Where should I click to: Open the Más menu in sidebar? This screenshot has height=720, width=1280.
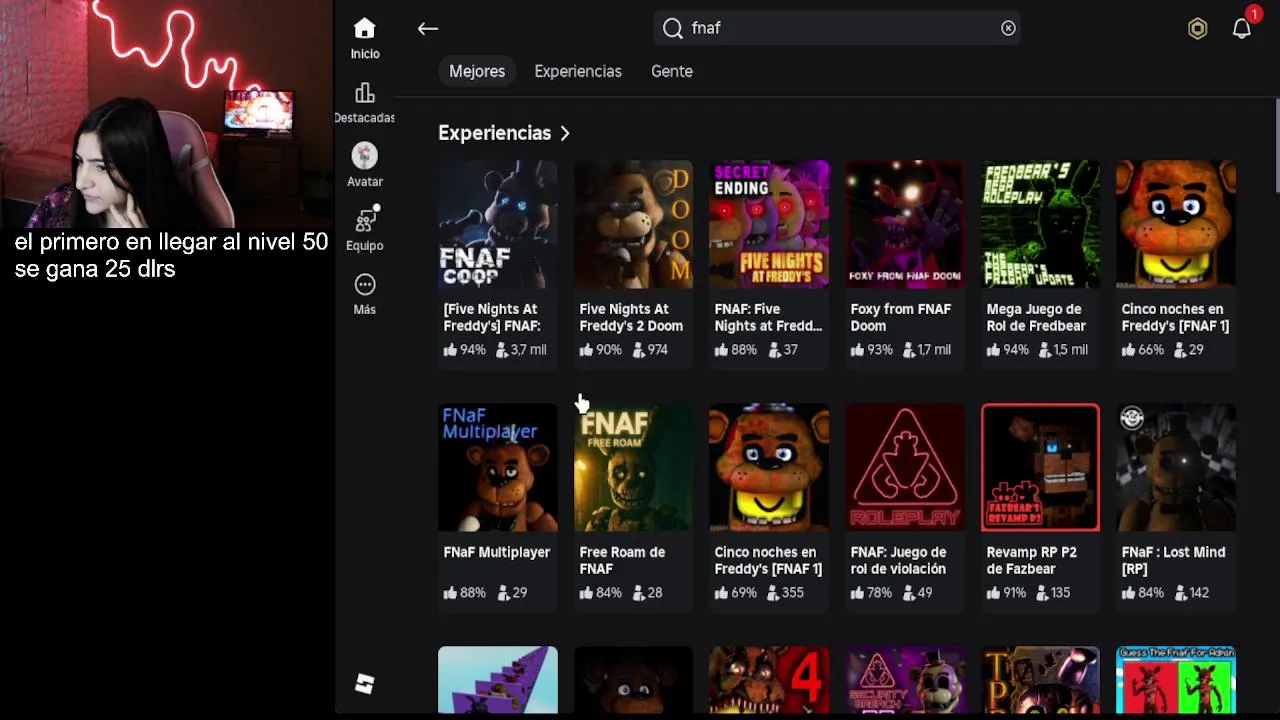365,284
